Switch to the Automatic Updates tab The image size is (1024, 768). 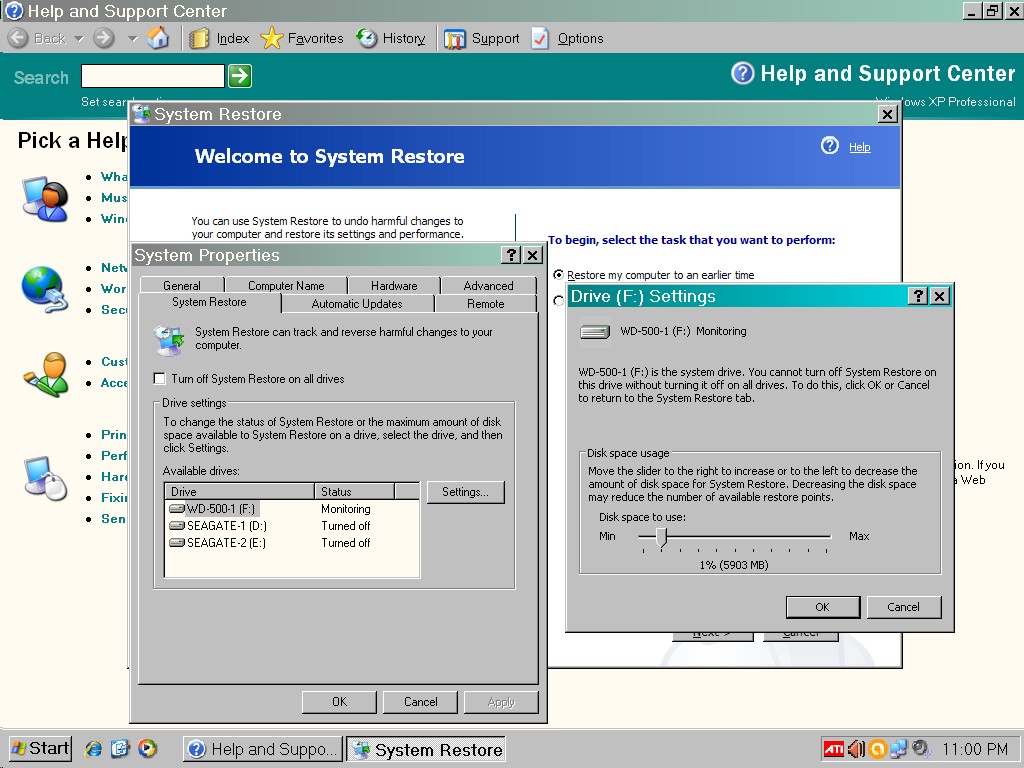pyautogui.click(x=357, y=304)
